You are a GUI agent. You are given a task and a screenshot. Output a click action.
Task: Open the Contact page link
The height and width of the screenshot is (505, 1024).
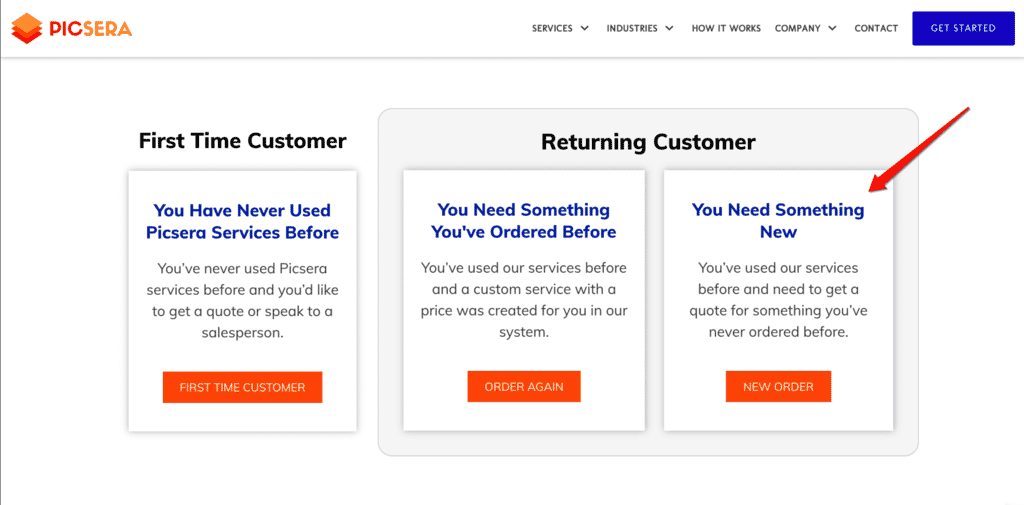876,28
